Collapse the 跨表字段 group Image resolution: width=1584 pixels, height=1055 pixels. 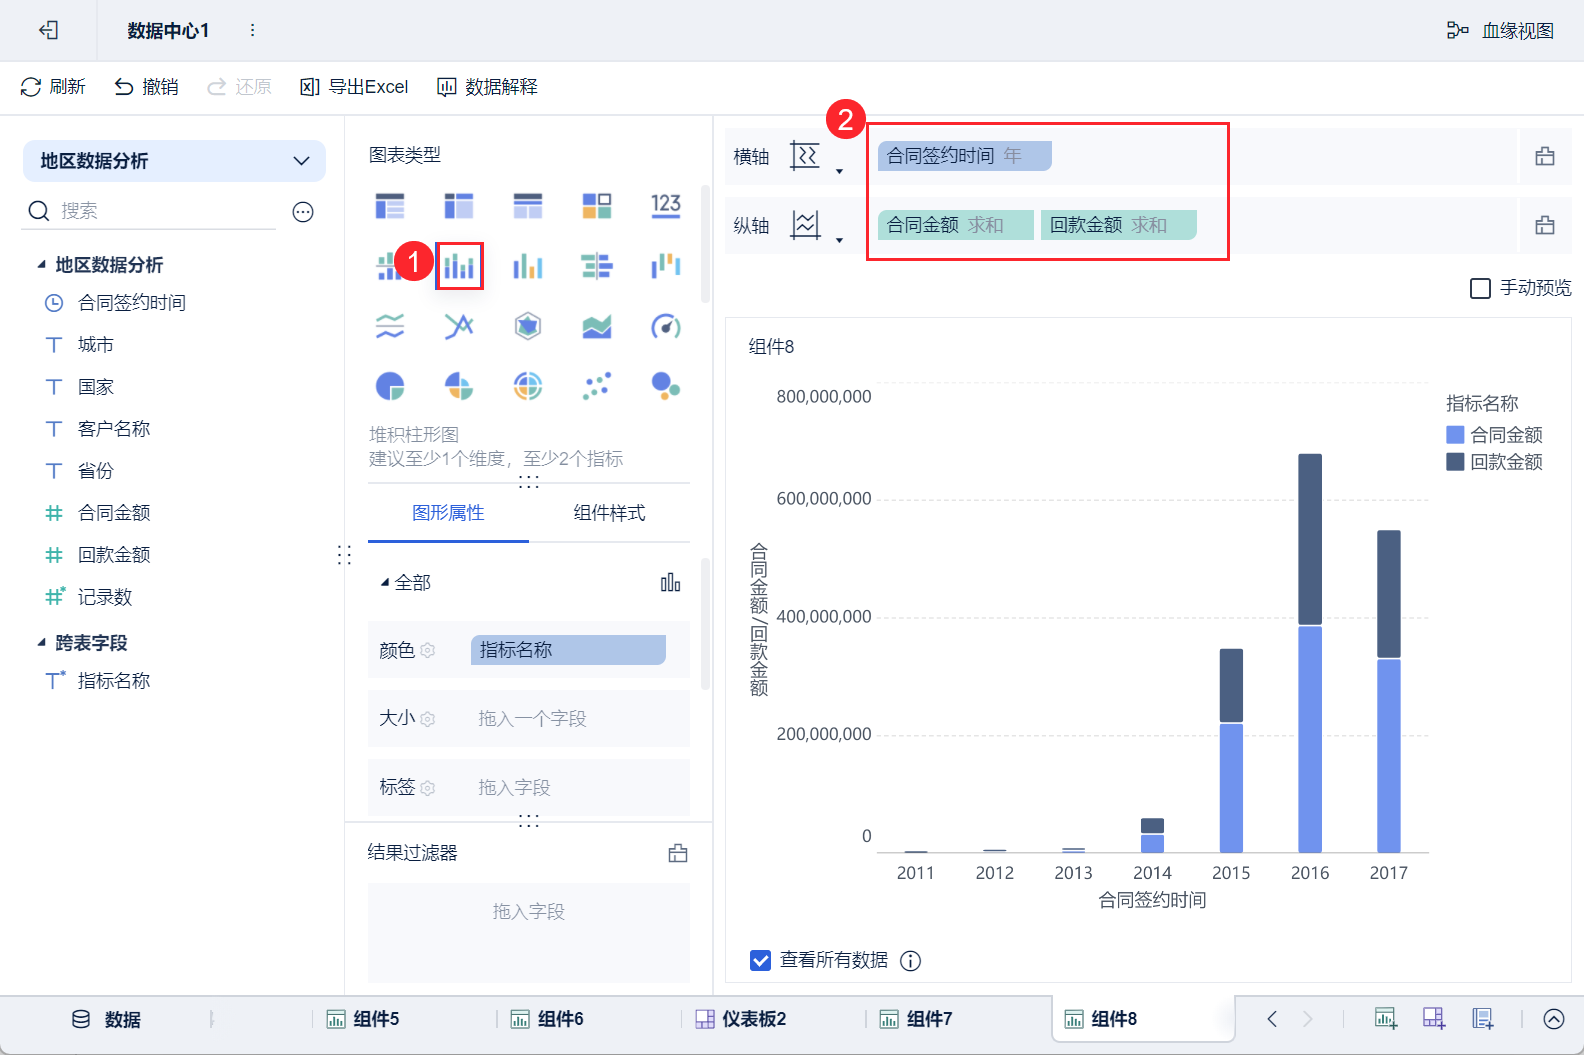tap(41, 643)
